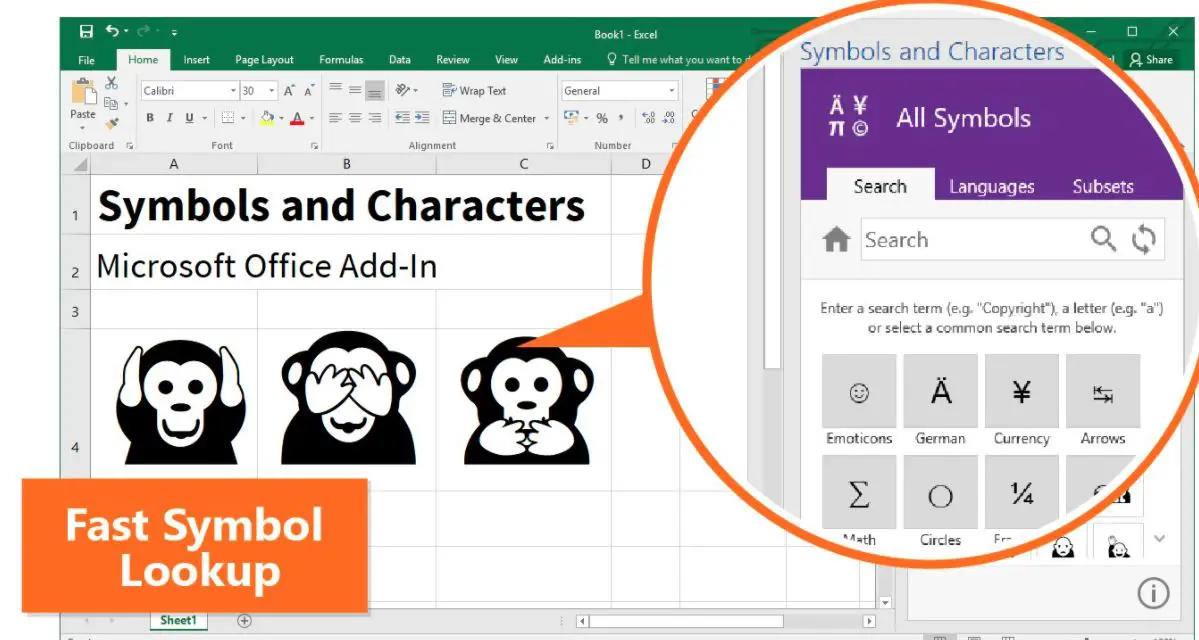The image size is (1199, 640).
Task: Click the Decrease Indent icon
Action: click(402, 118)
